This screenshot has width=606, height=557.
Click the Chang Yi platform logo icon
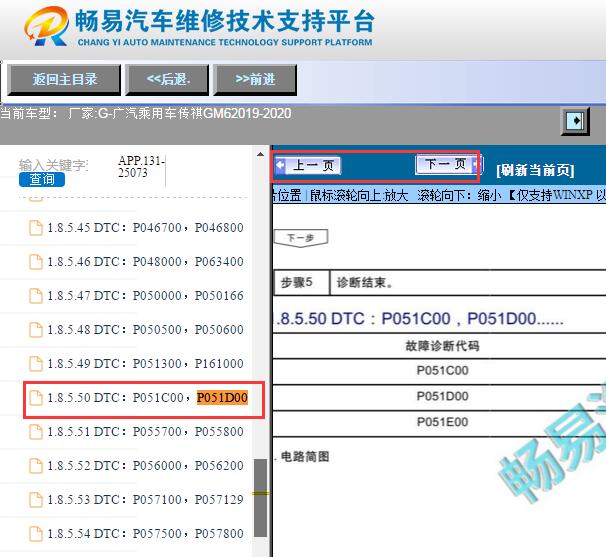(47, 27)
